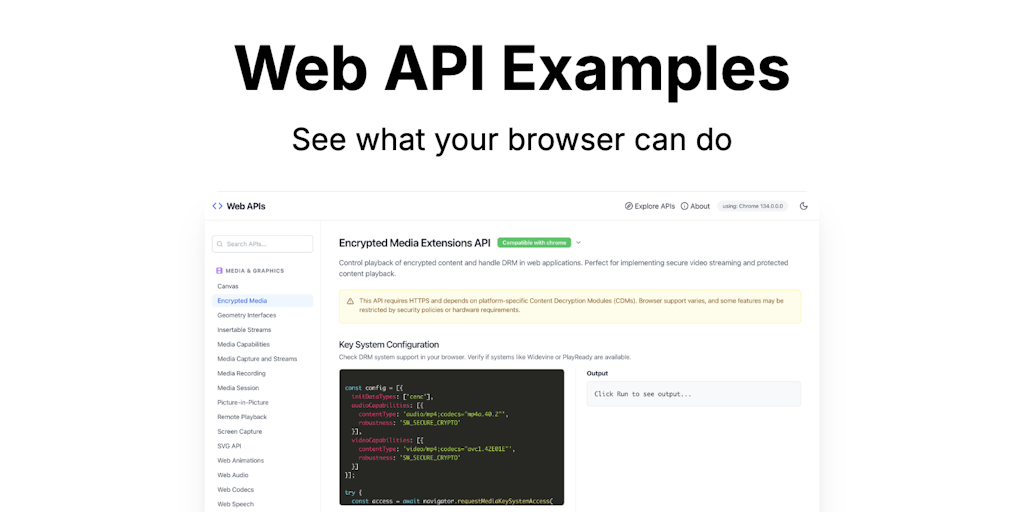
Task: Click the 'using: Chrome 134.0.0.0' badge
Action: (752, 206)
